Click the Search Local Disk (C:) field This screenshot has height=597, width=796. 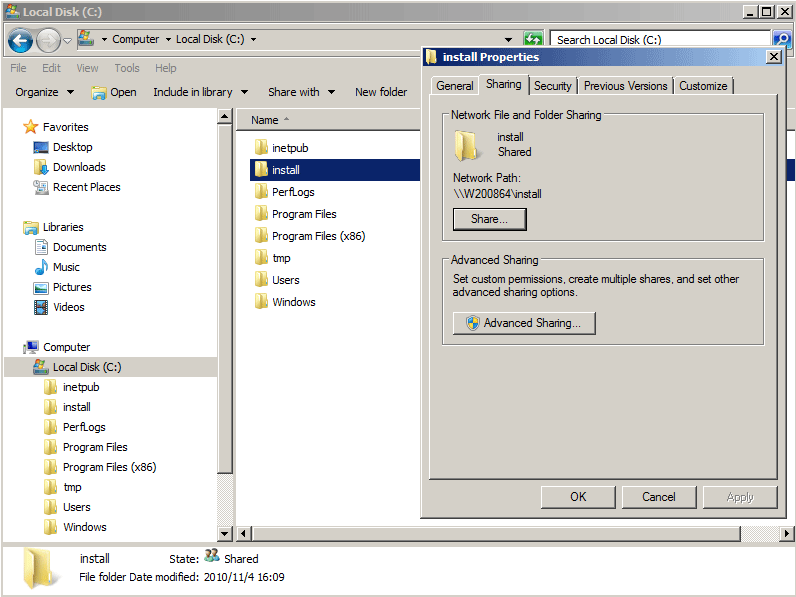(x=660, y=40)
